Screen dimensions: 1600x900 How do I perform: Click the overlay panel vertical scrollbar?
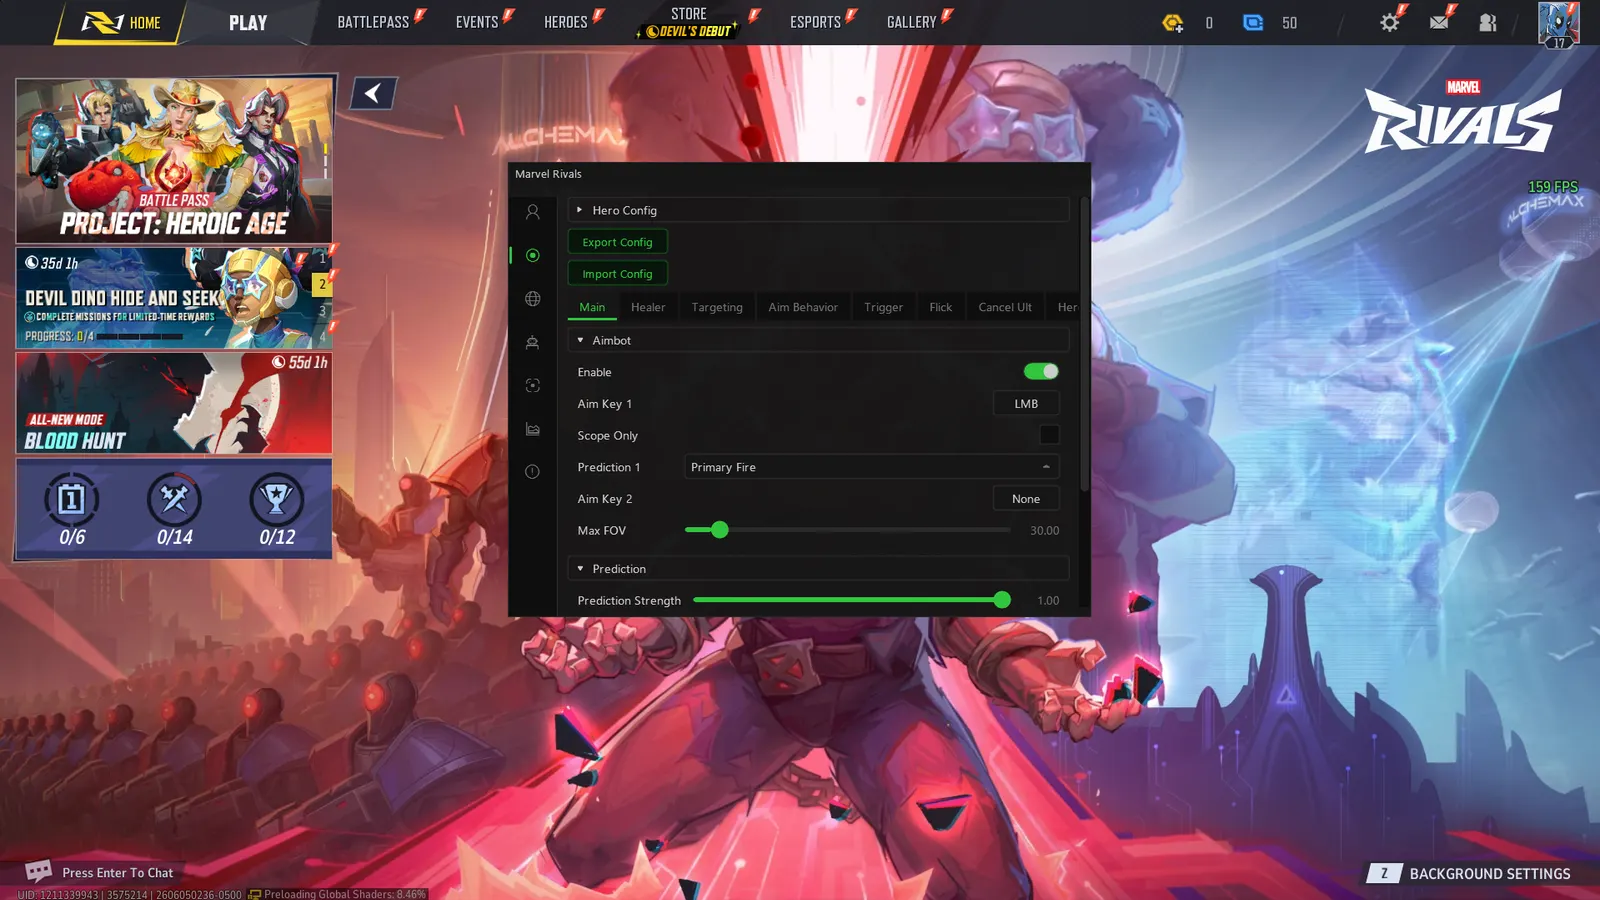(1084, 343)
